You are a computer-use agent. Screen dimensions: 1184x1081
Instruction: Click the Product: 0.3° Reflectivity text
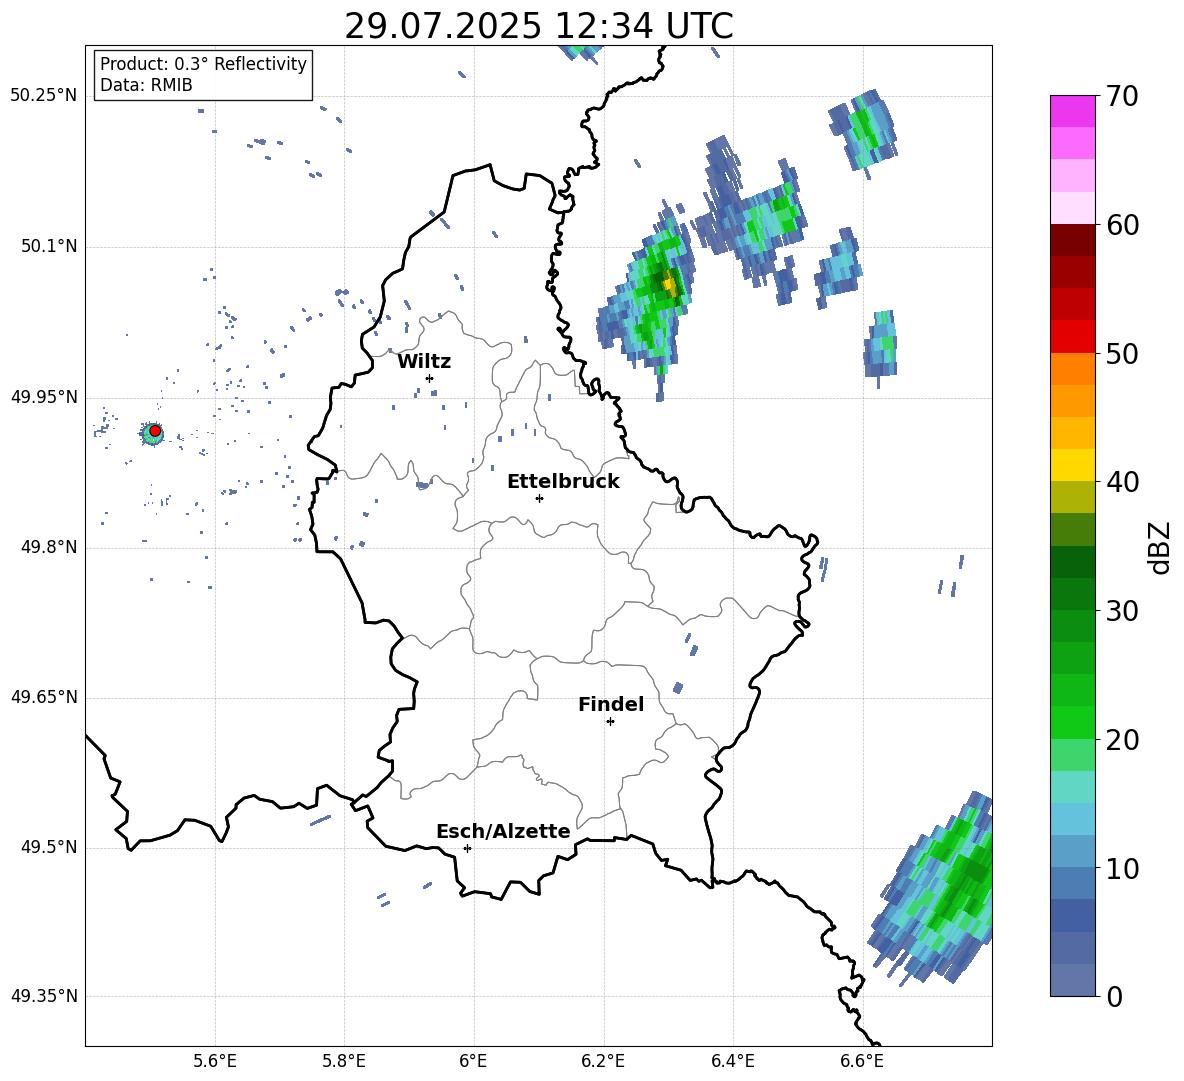coord(203,64)
